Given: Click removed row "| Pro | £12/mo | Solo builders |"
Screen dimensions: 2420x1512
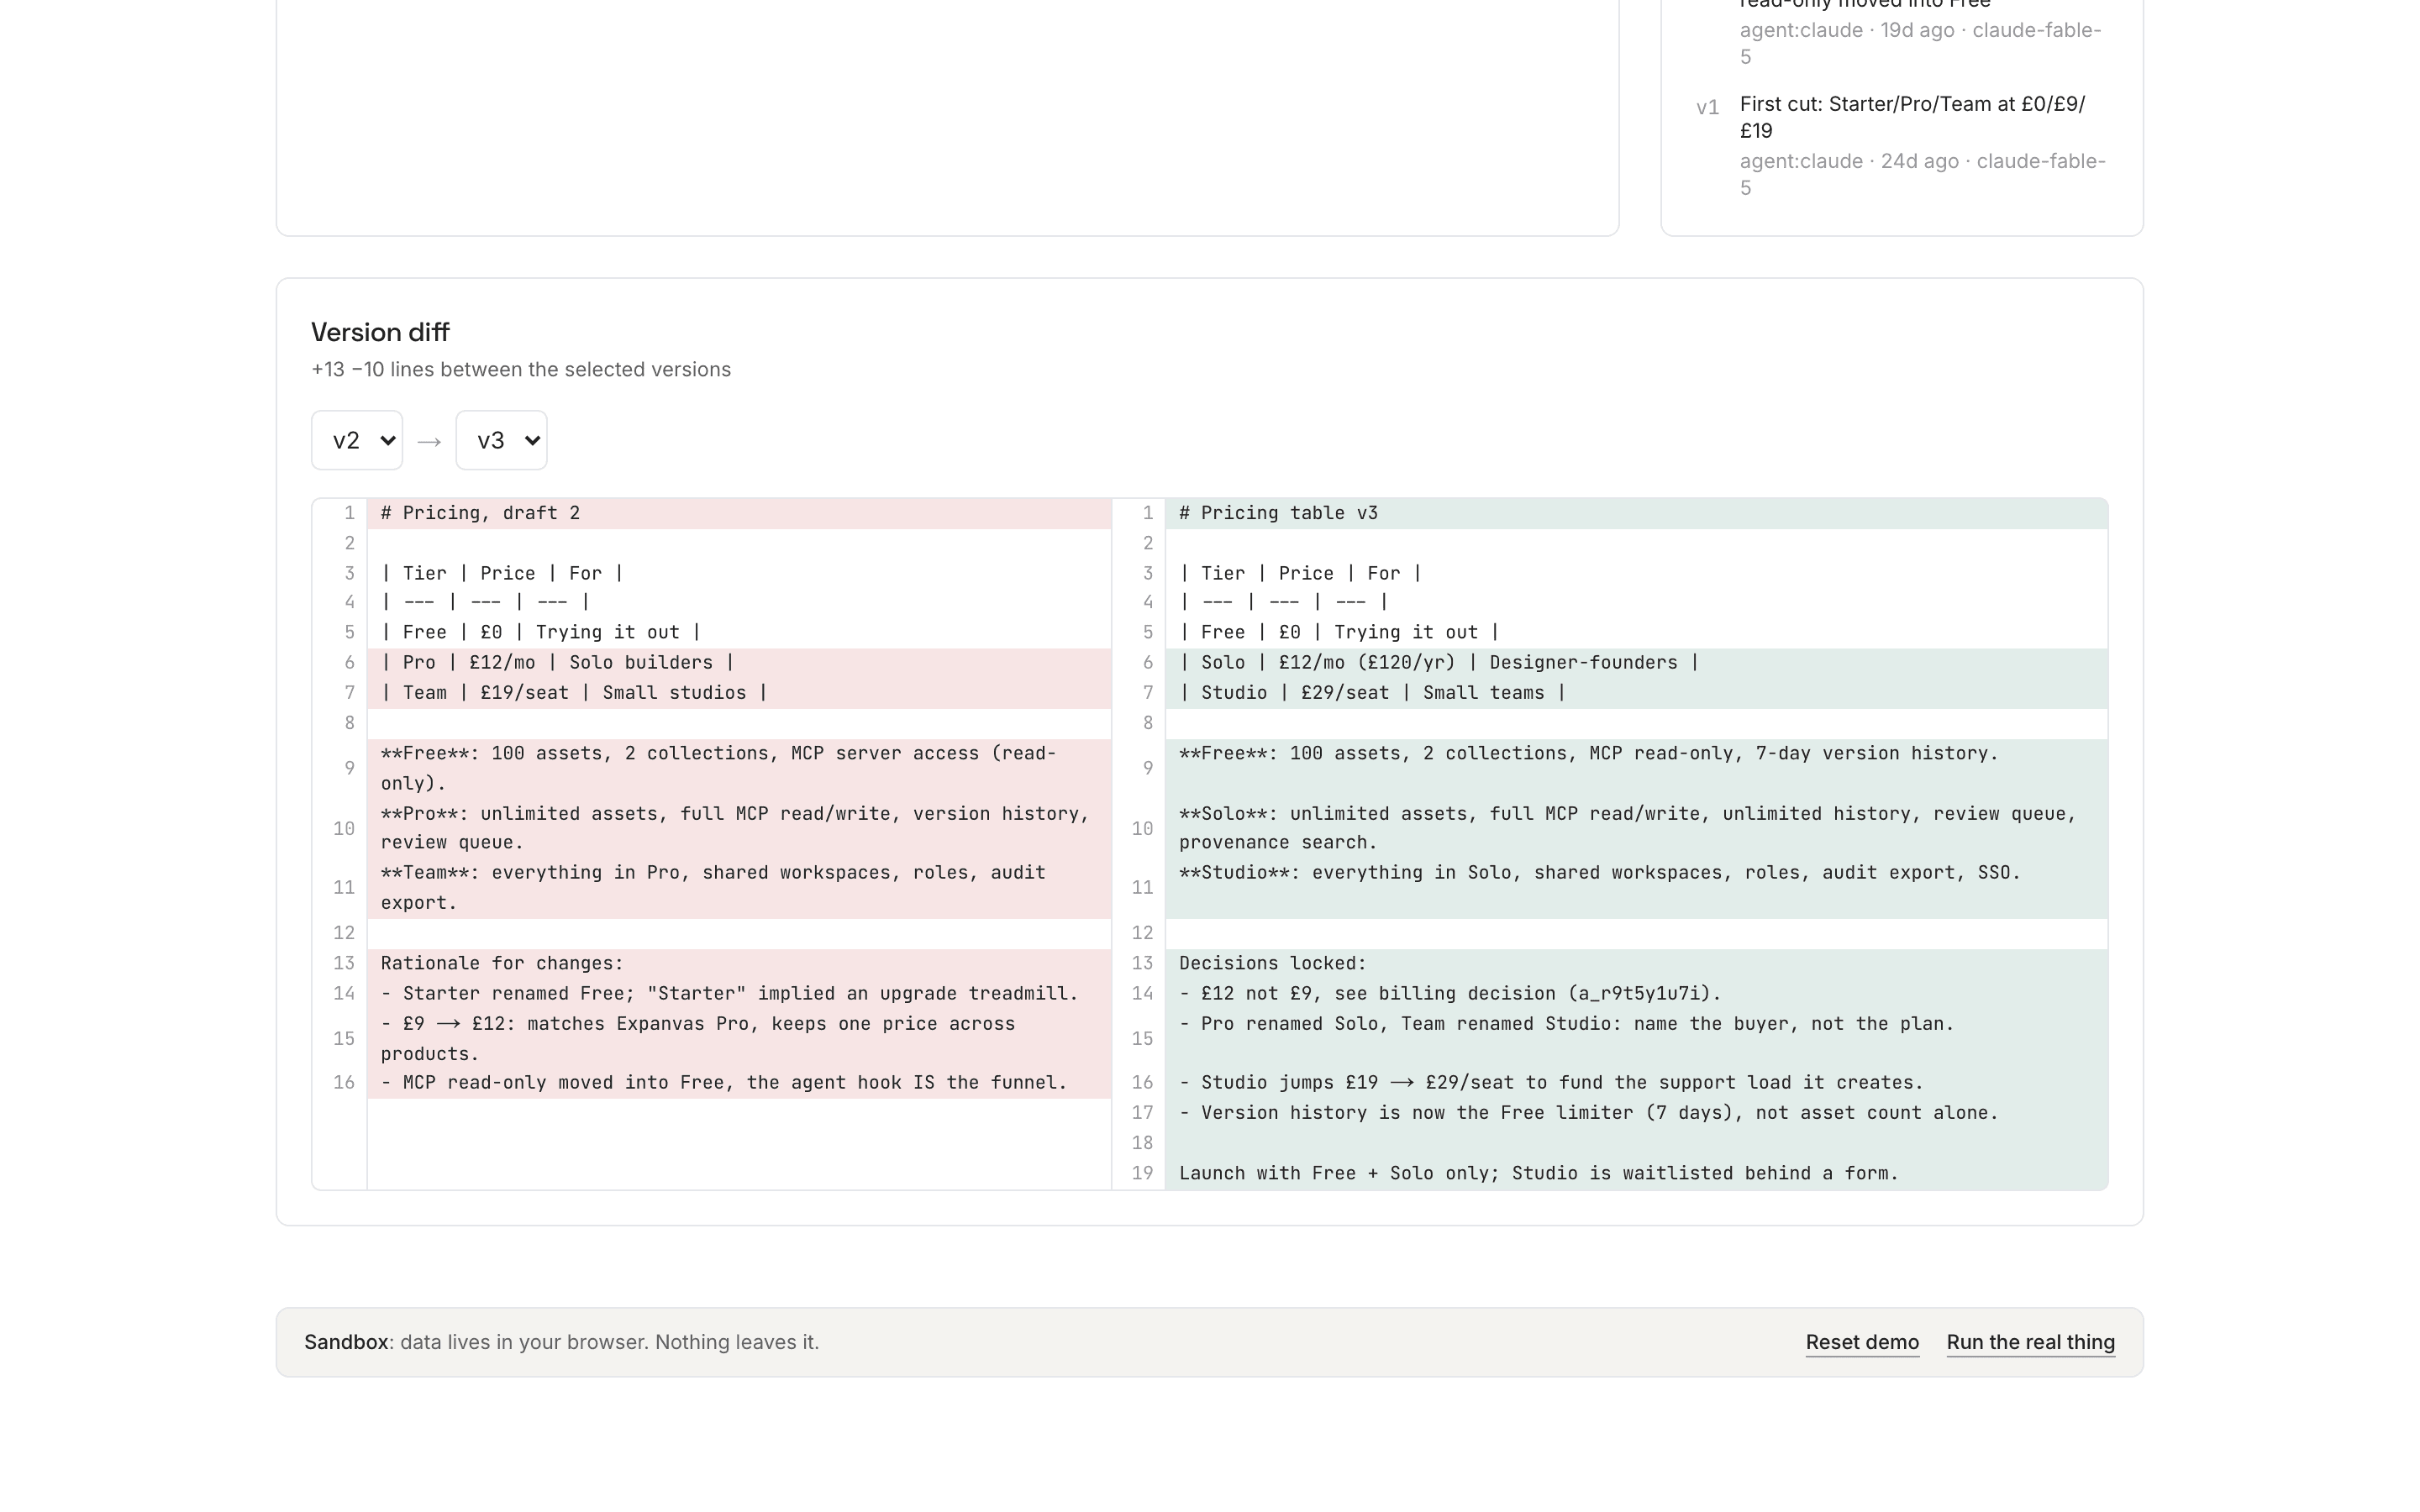Looking at the screenshot, I should coord(739,663).
